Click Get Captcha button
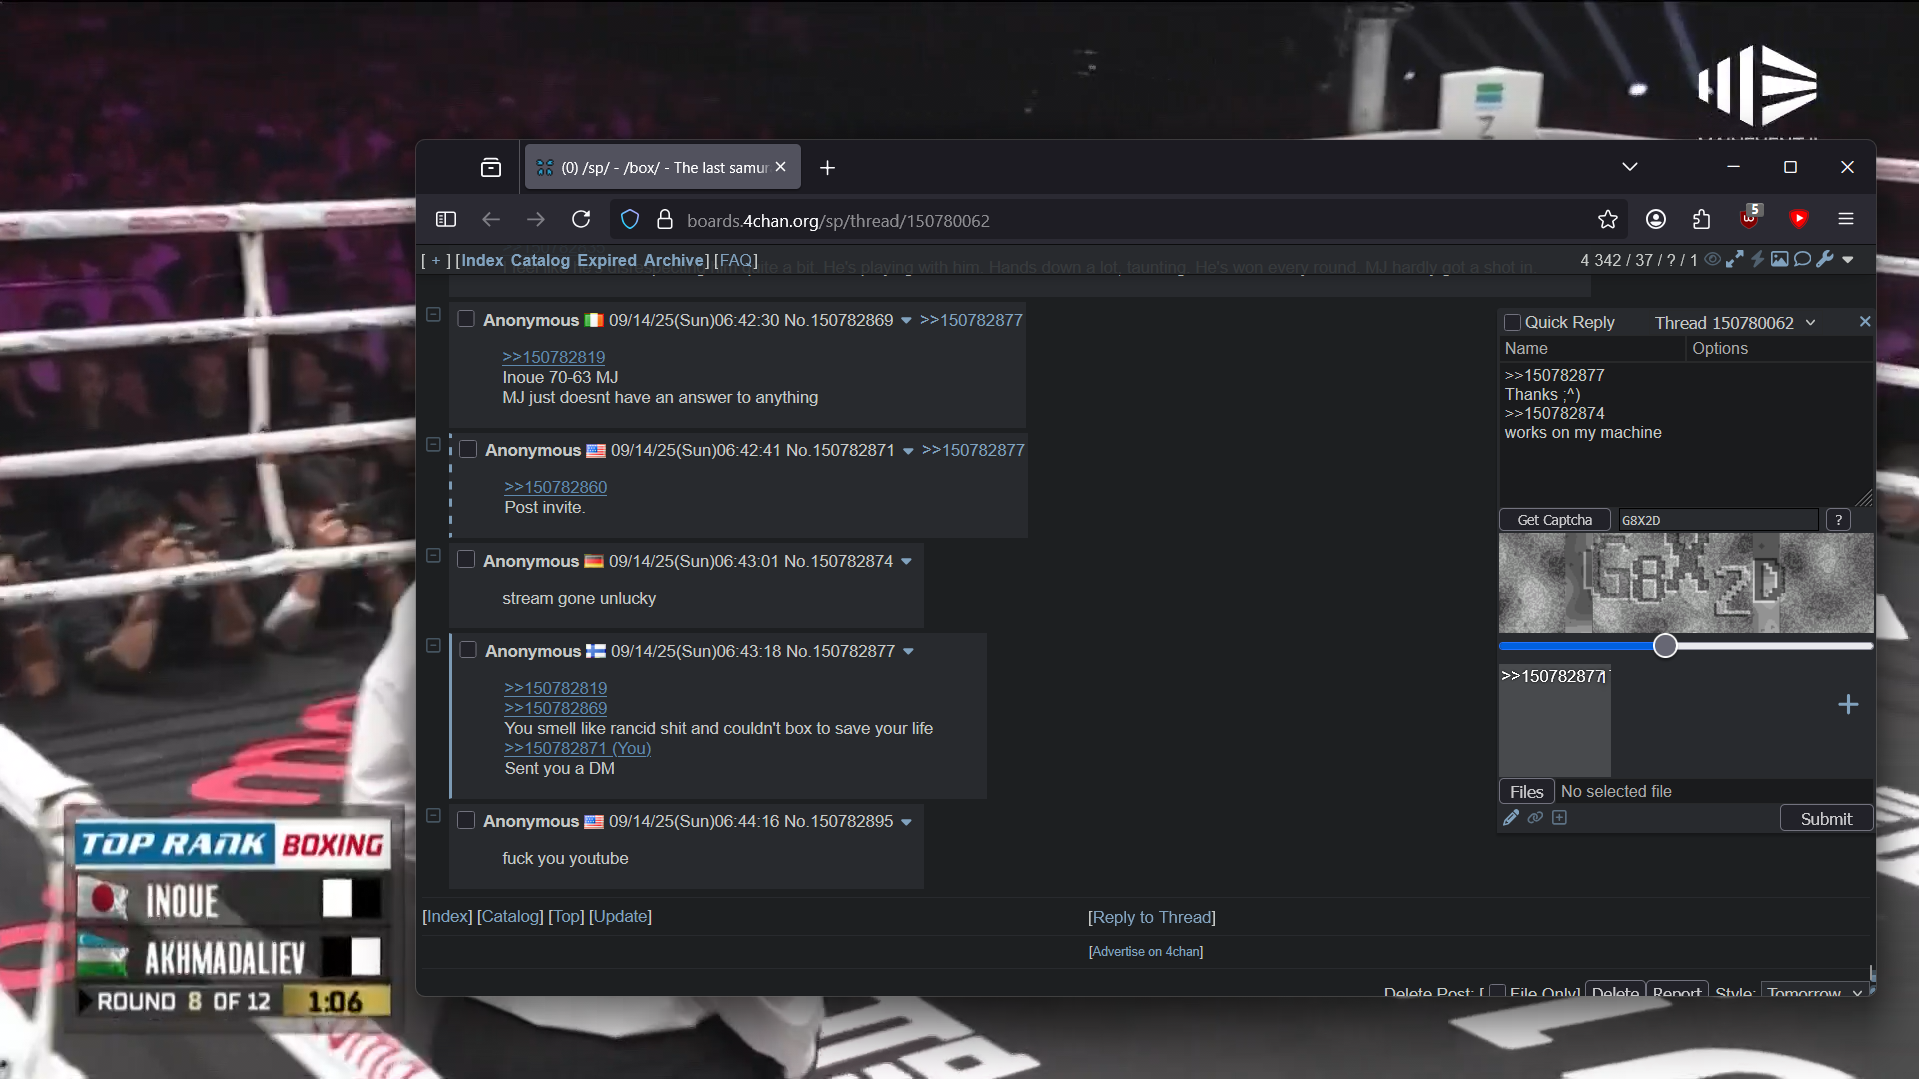The height and width of the screenshot is (1079, 1919). (1554, 520)
